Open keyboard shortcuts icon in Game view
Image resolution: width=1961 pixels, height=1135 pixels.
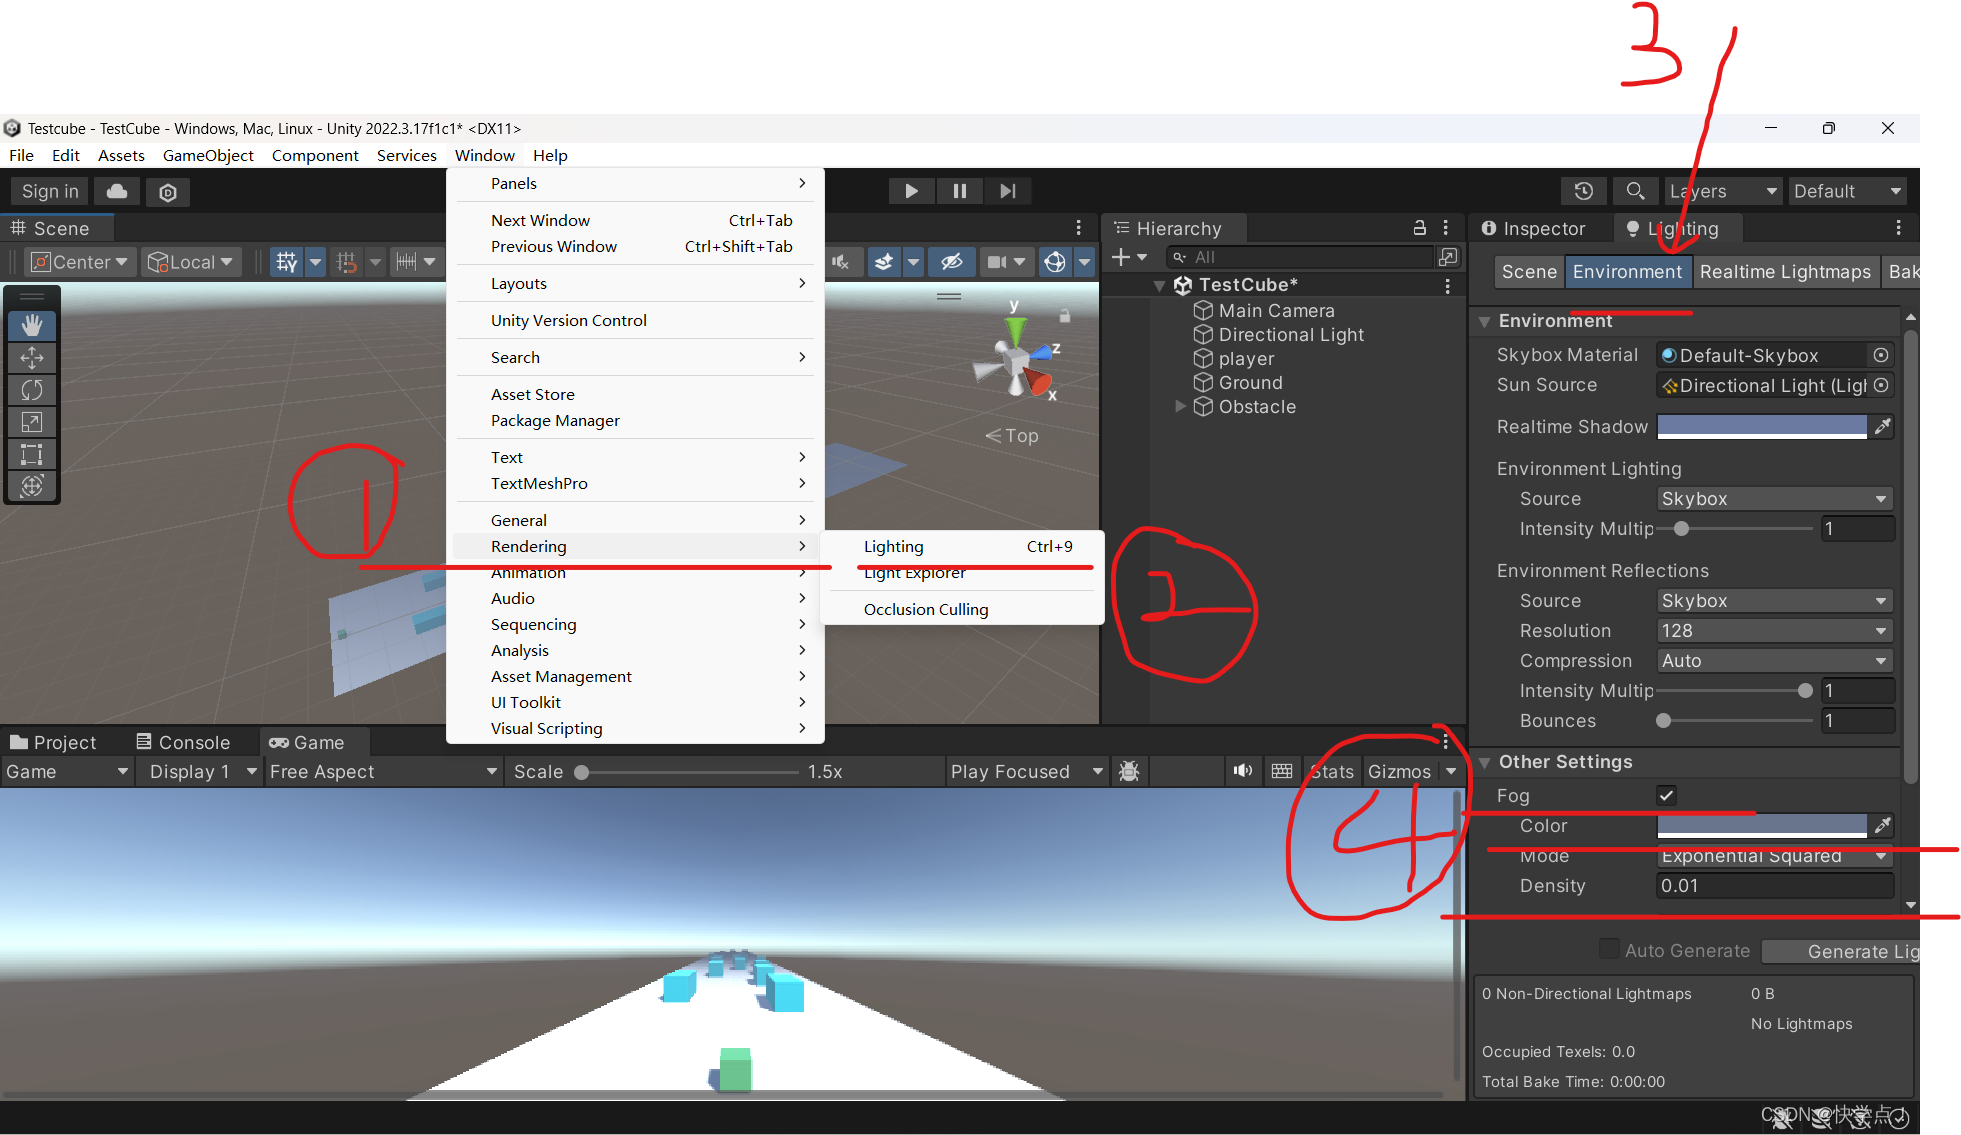pyautogui.click(x=1282, y=771)
